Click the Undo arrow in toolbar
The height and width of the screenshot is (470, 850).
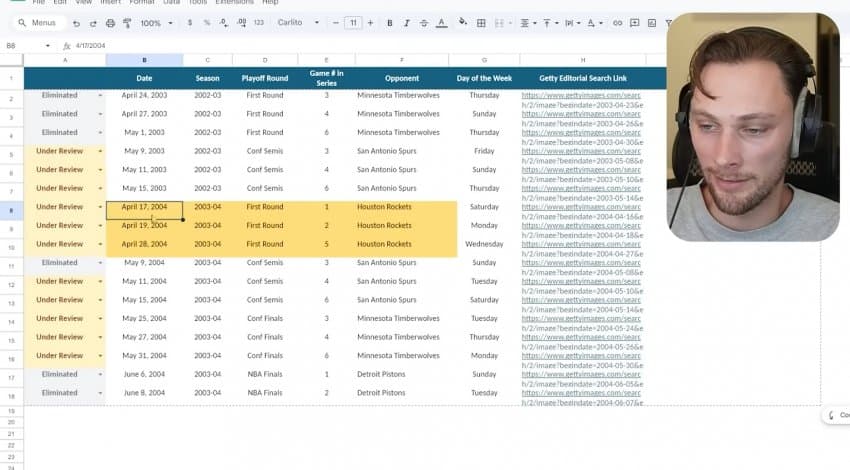point(76,23)
